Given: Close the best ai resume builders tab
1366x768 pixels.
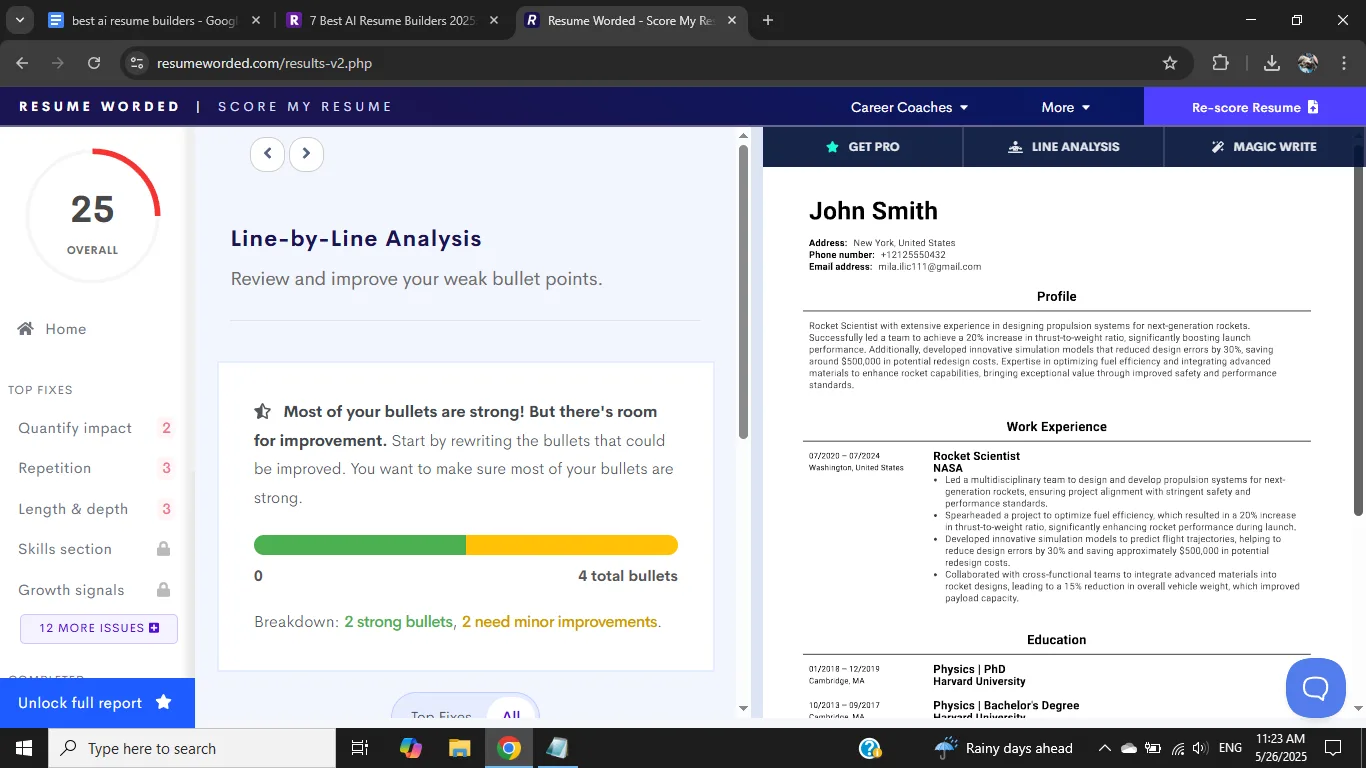Looking at the screenshot, I should (257, 20).
